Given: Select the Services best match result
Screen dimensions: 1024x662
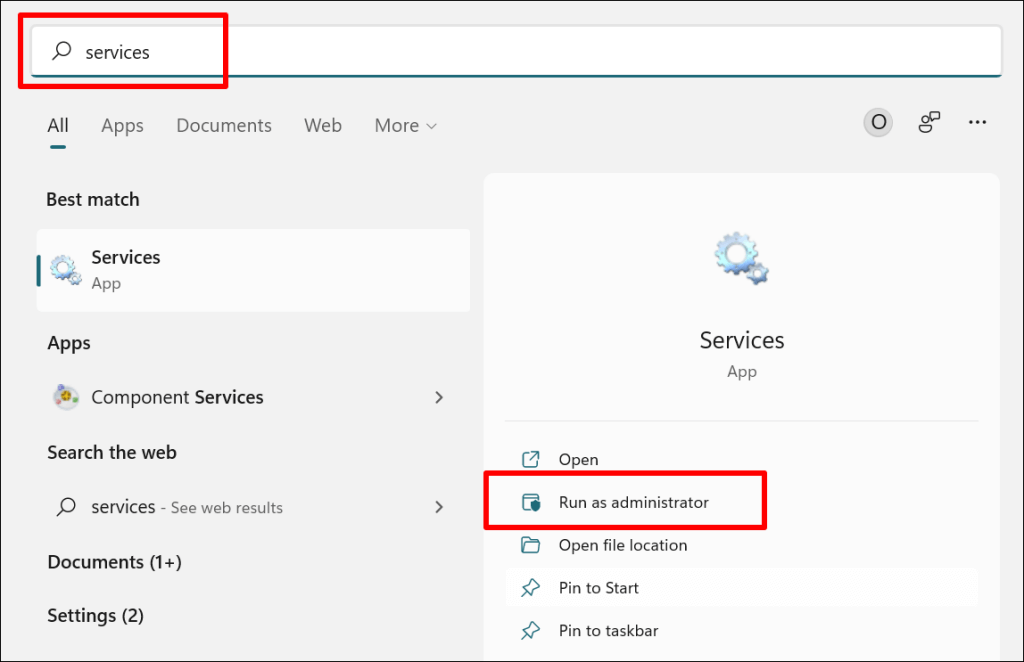Looking at the screenshot, I should click(x=253, y=270).
